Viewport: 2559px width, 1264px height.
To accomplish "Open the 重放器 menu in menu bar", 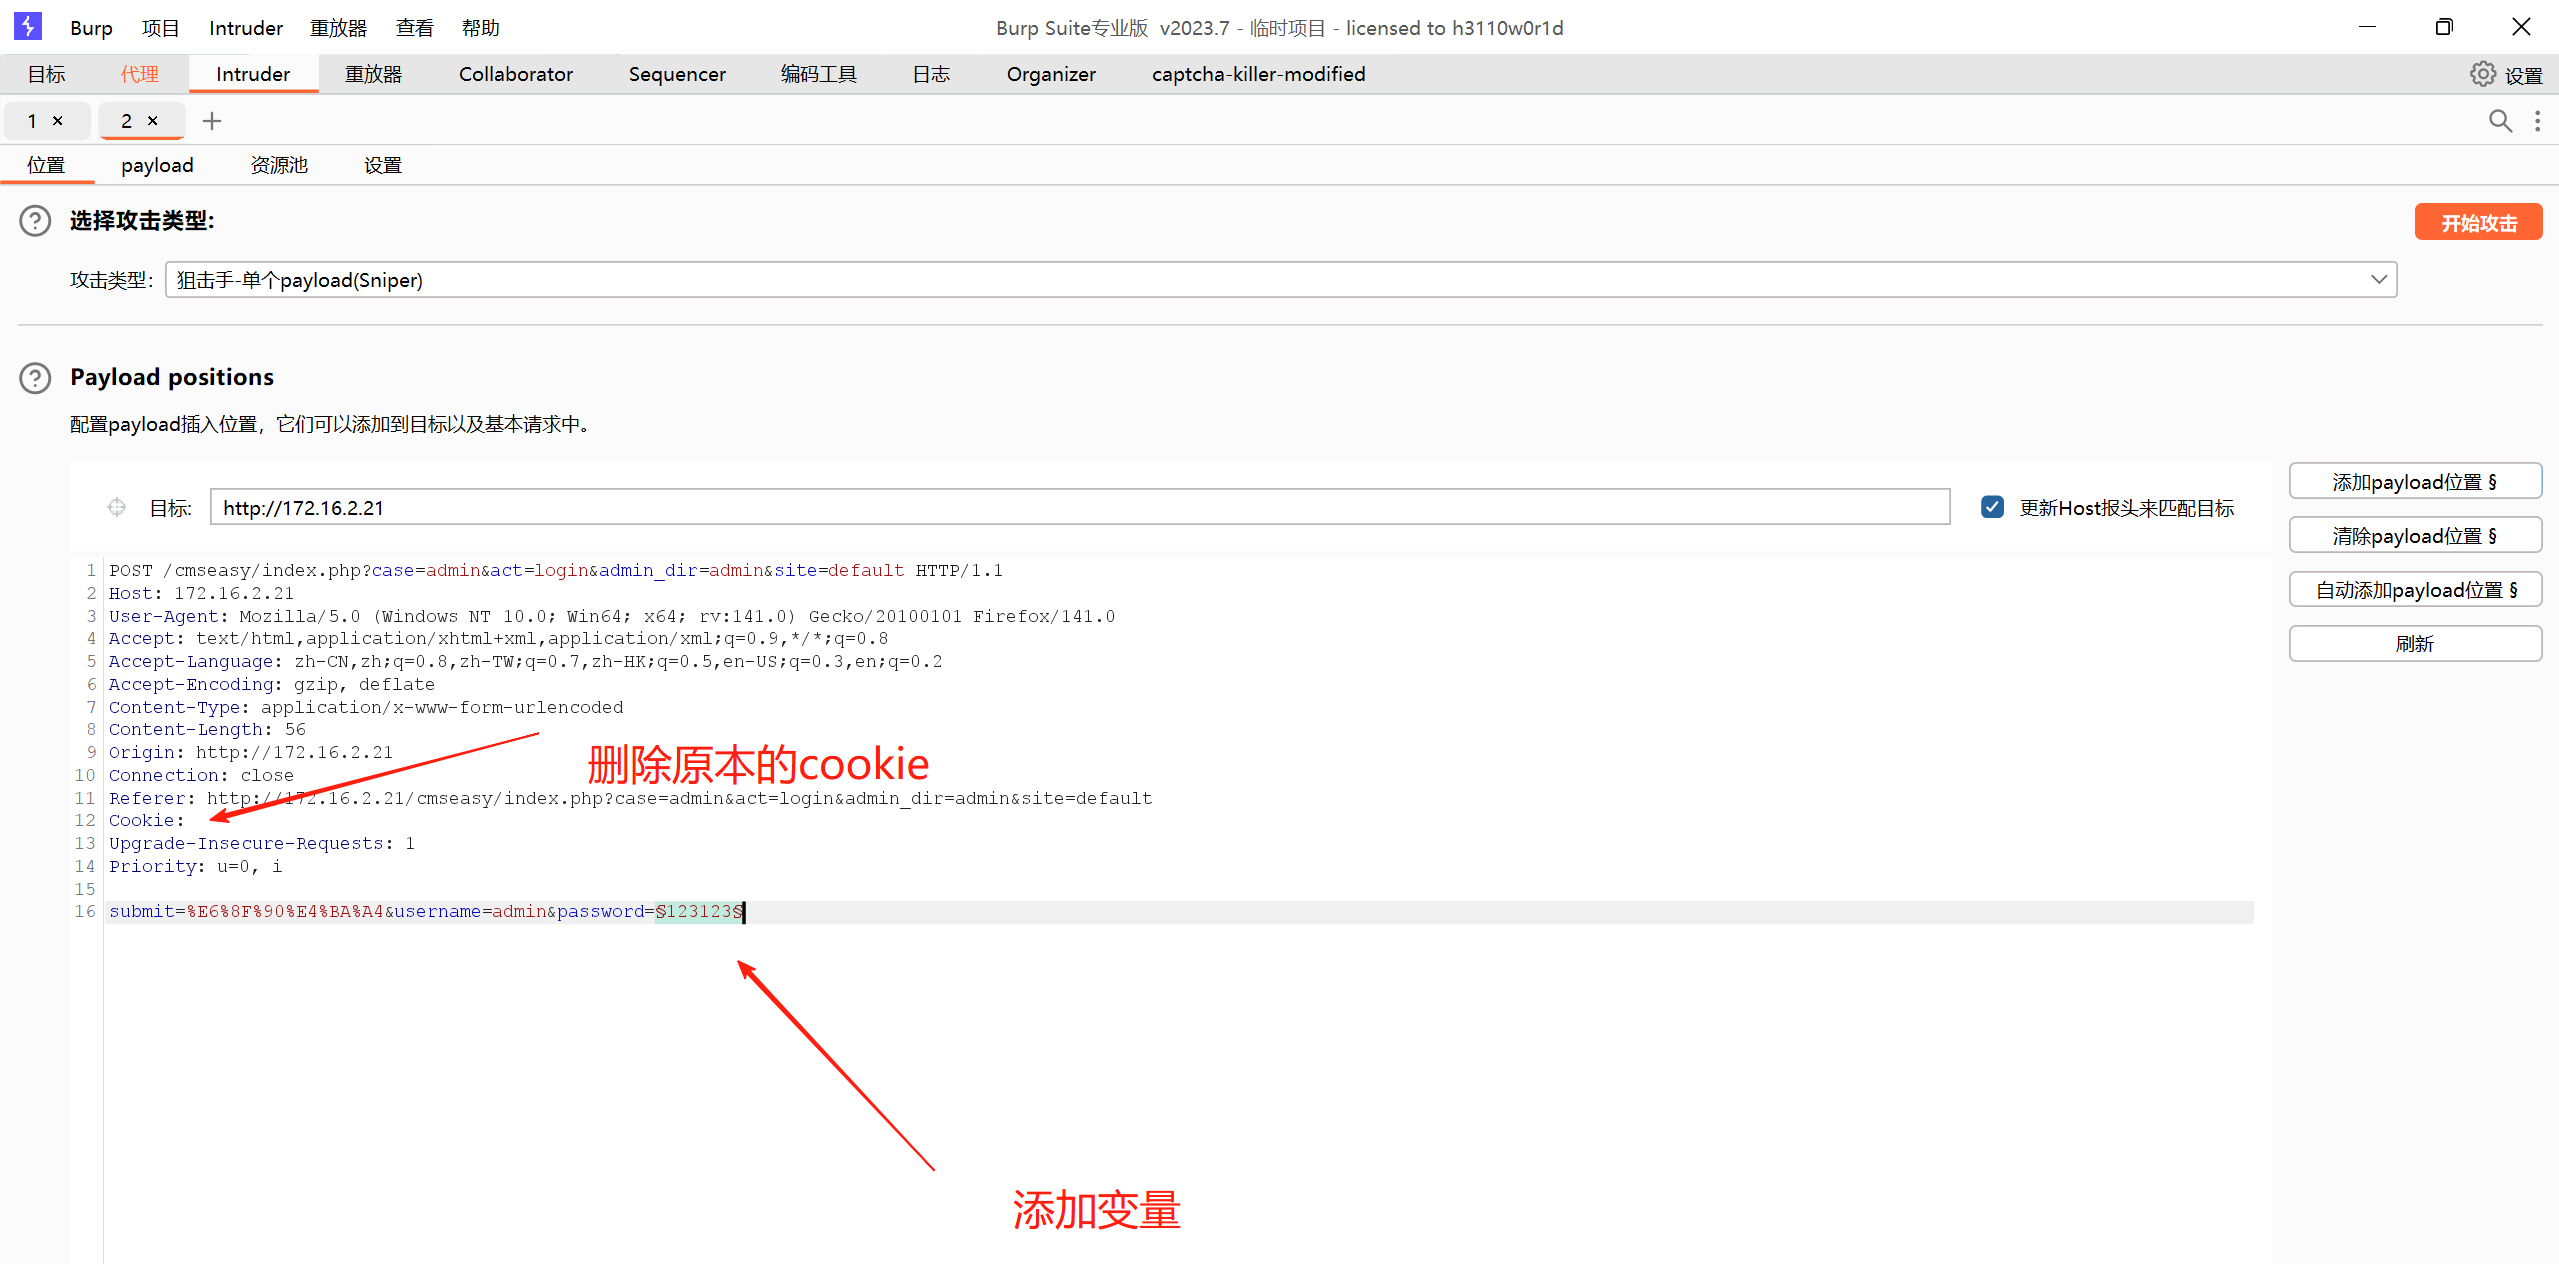I will coord(339,28).
